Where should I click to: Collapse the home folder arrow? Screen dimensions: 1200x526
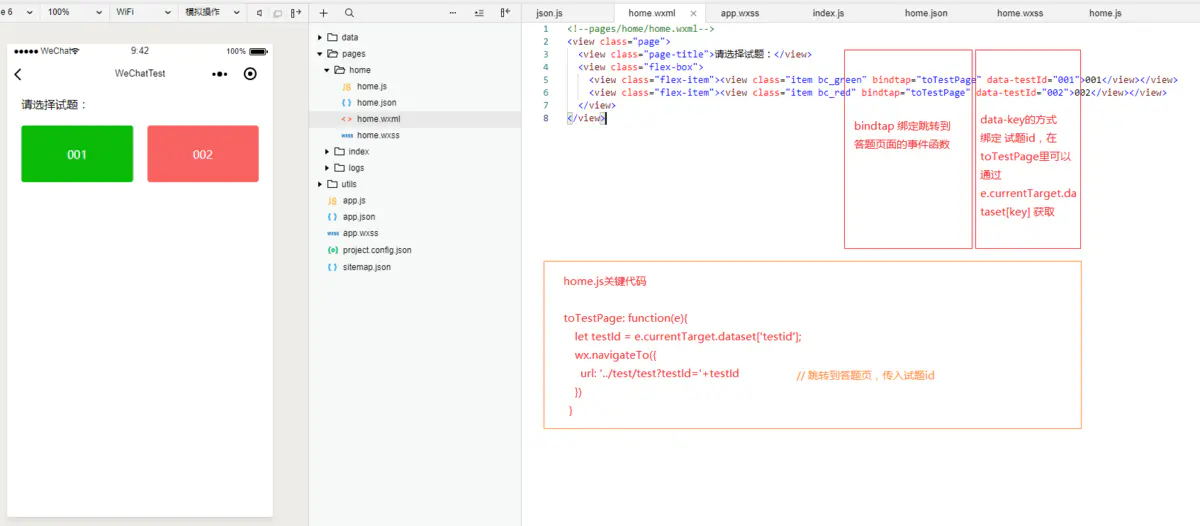(327, 70)
